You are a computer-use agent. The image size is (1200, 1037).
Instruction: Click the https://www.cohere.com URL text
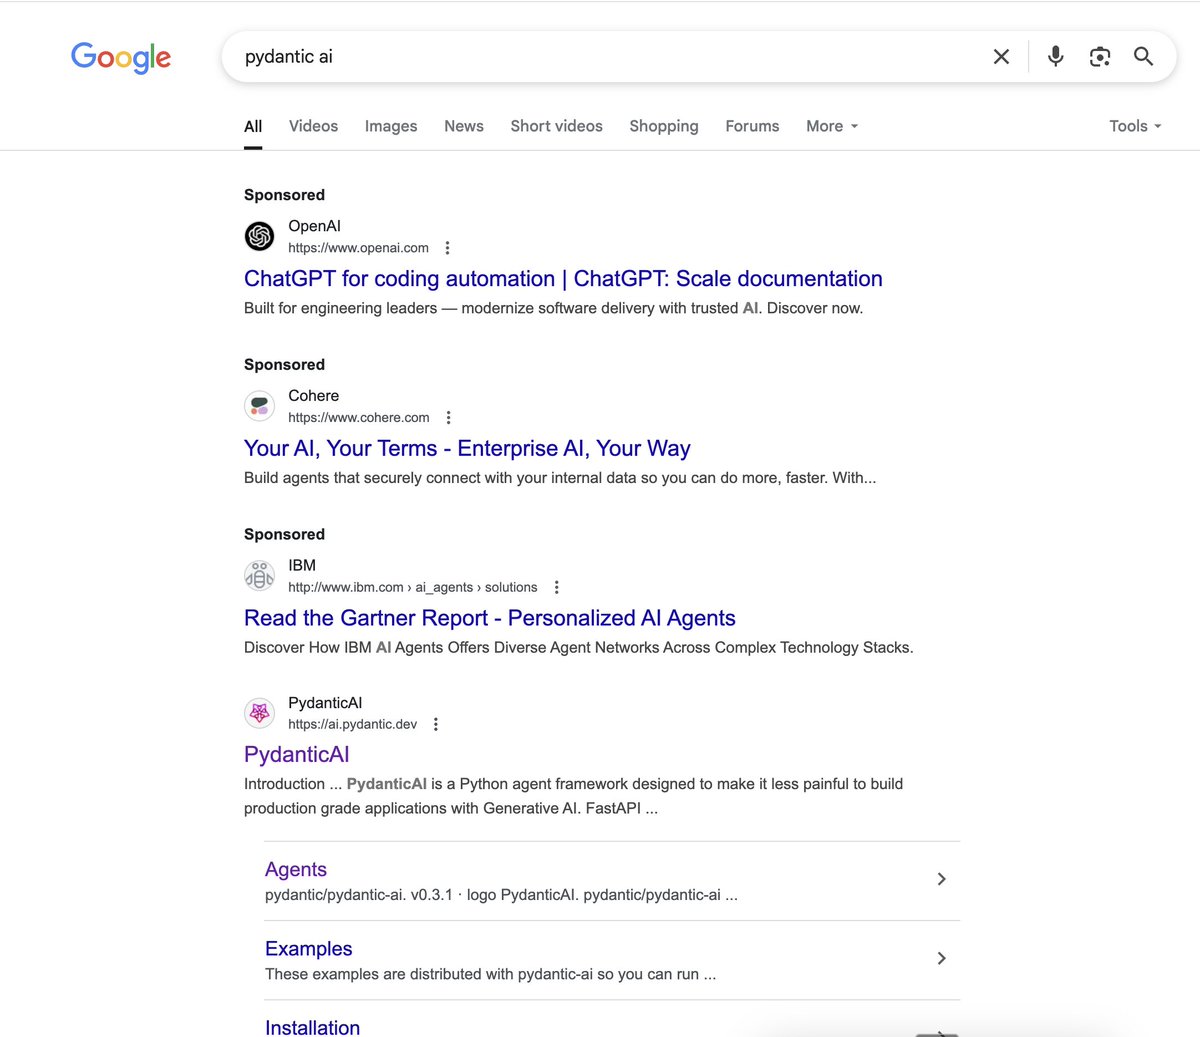[x=359, y=418]
